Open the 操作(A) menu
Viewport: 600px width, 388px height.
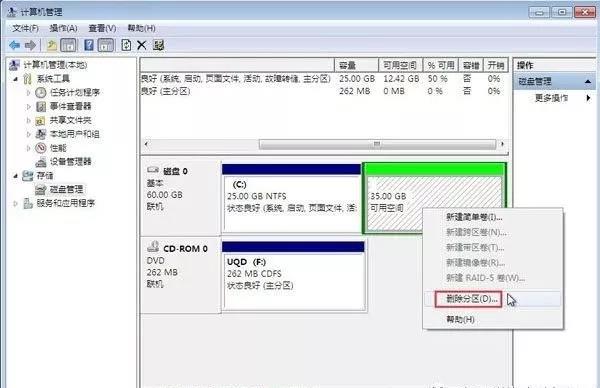pyautogui.click(x=64, y=28)
